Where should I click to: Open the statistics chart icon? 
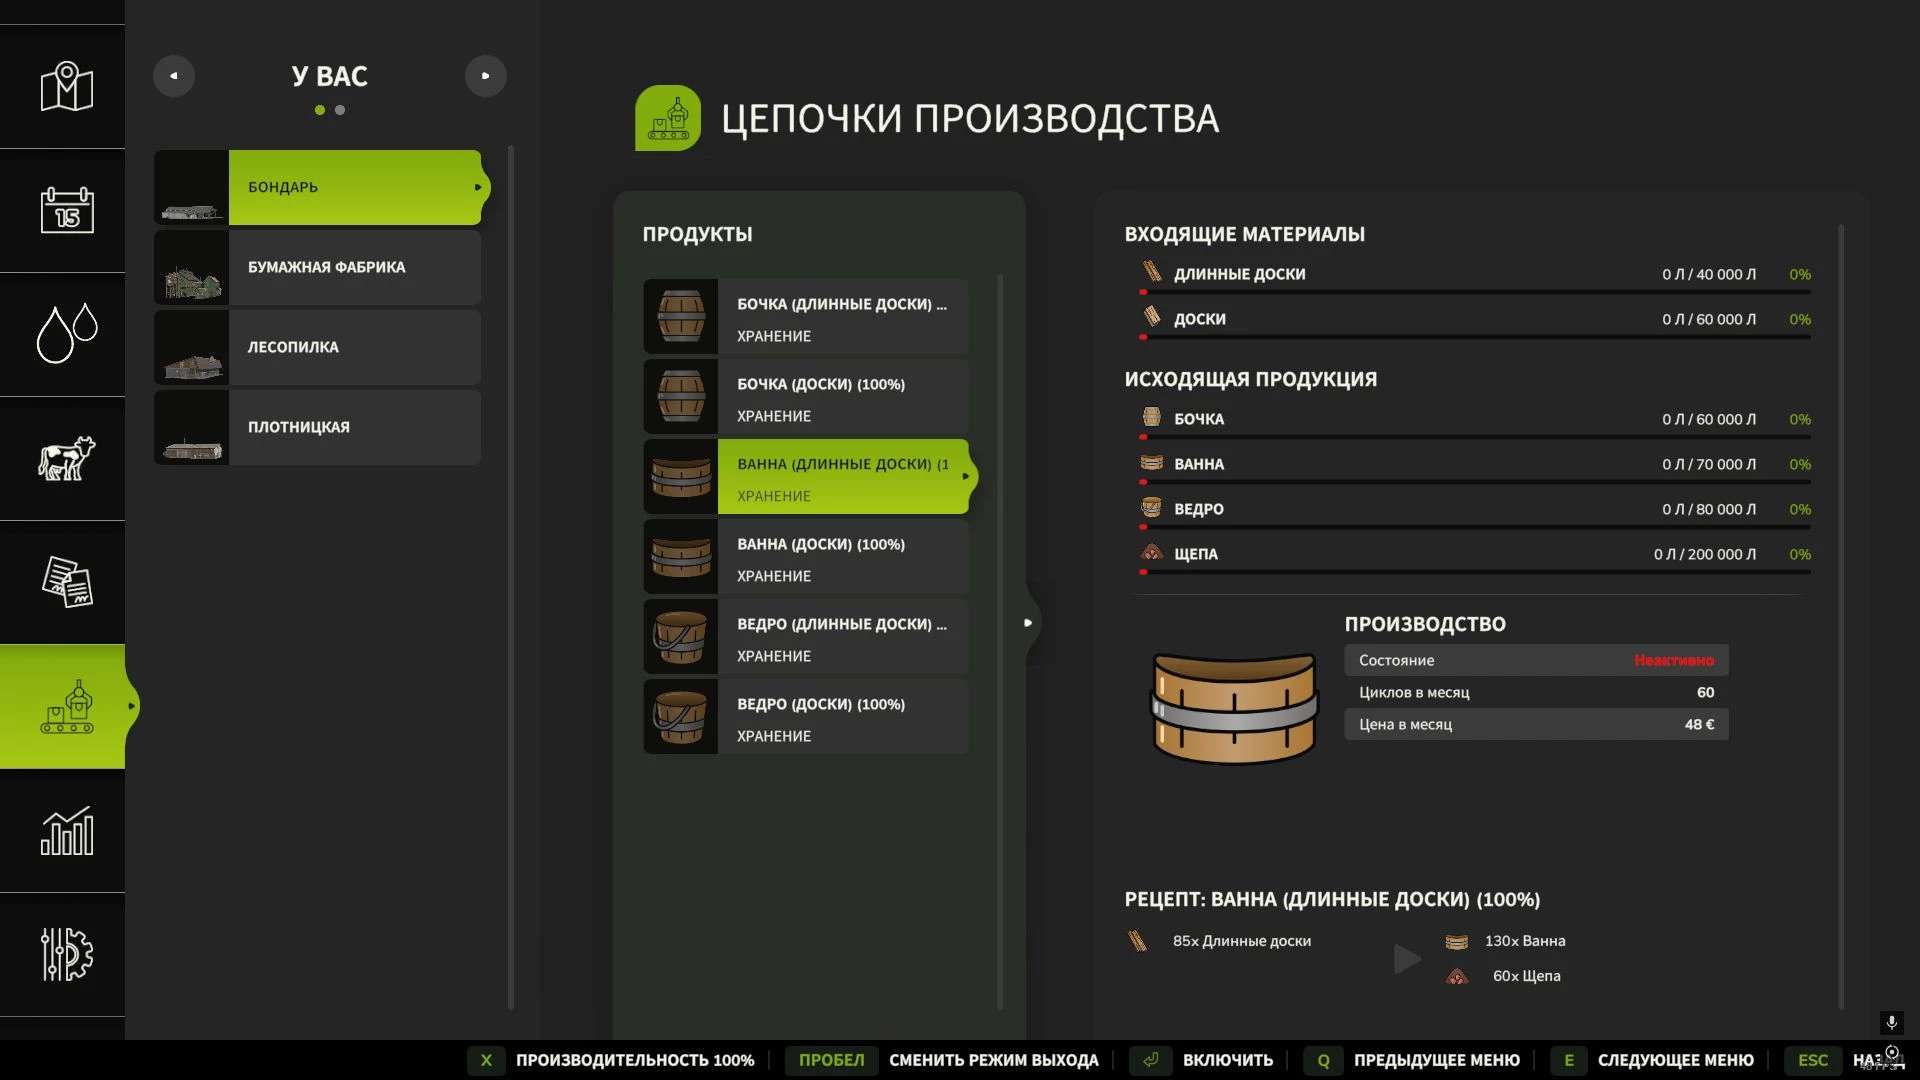(x=66, y=830)
